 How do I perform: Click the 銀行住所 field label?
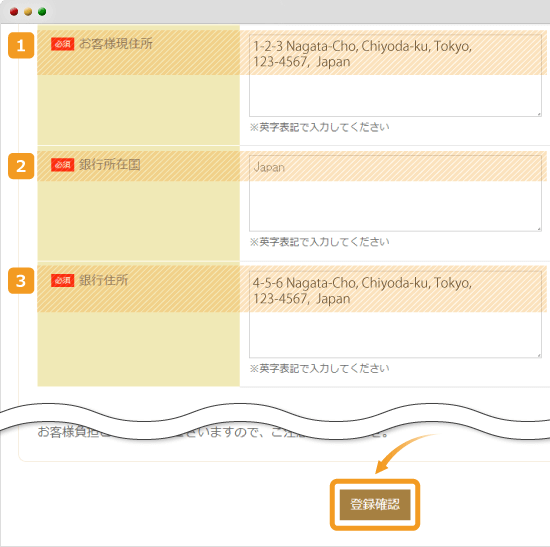coord(103,280)
